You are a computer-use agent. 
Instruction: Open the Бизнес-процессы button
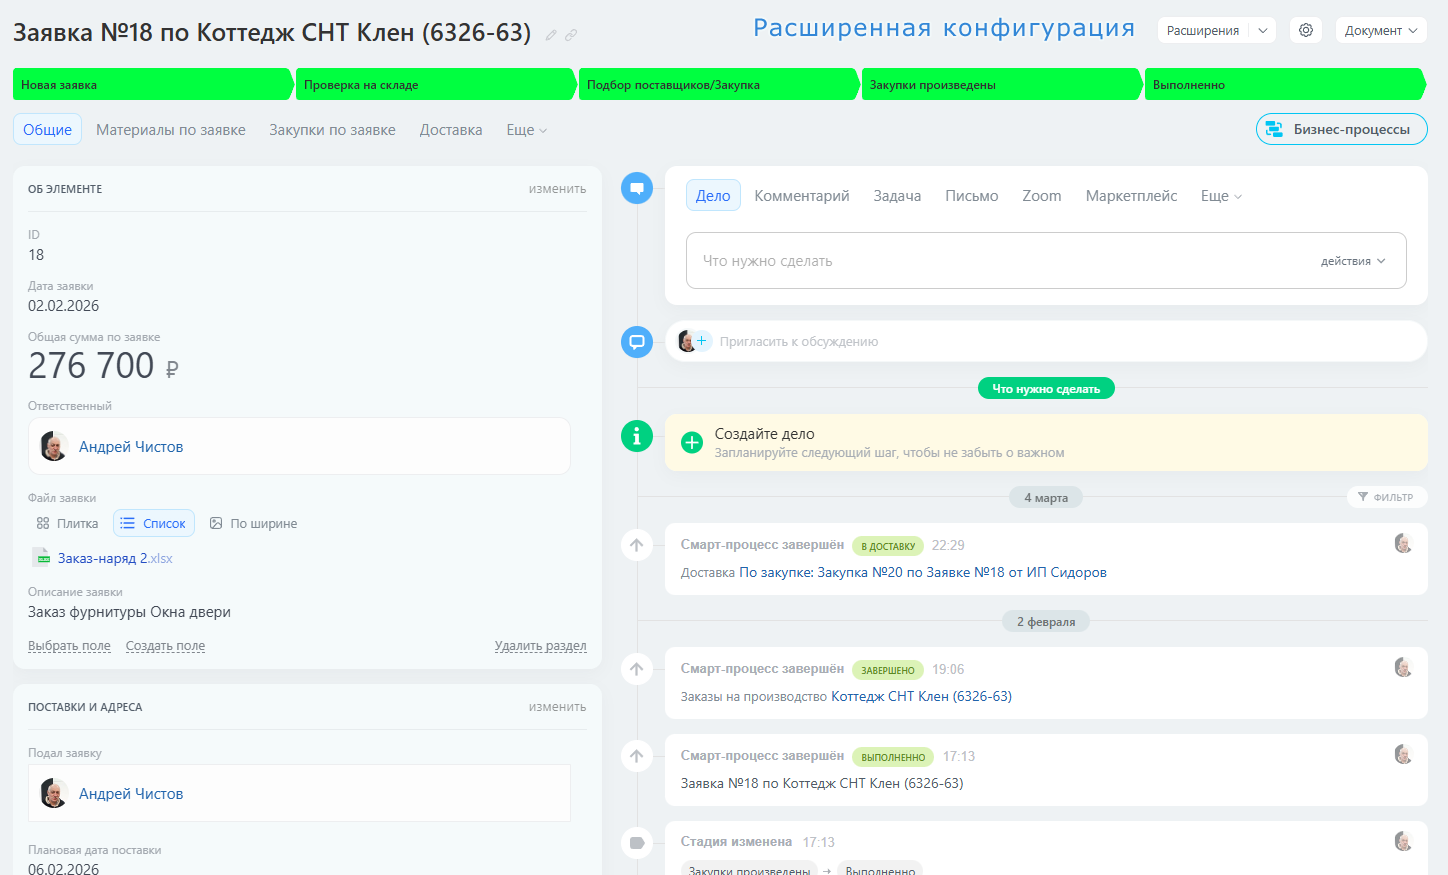[1341, 129]
